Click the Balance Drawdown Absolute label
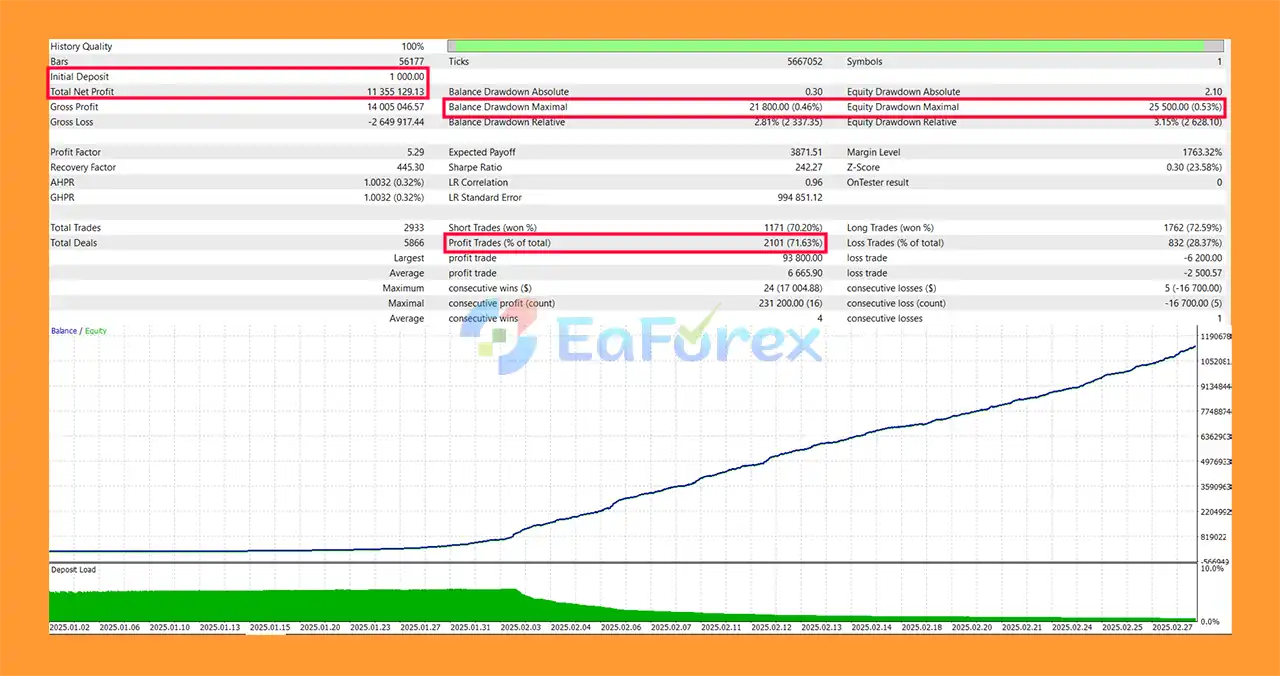The image size is (1280, 676). click(x=508, y=92)
